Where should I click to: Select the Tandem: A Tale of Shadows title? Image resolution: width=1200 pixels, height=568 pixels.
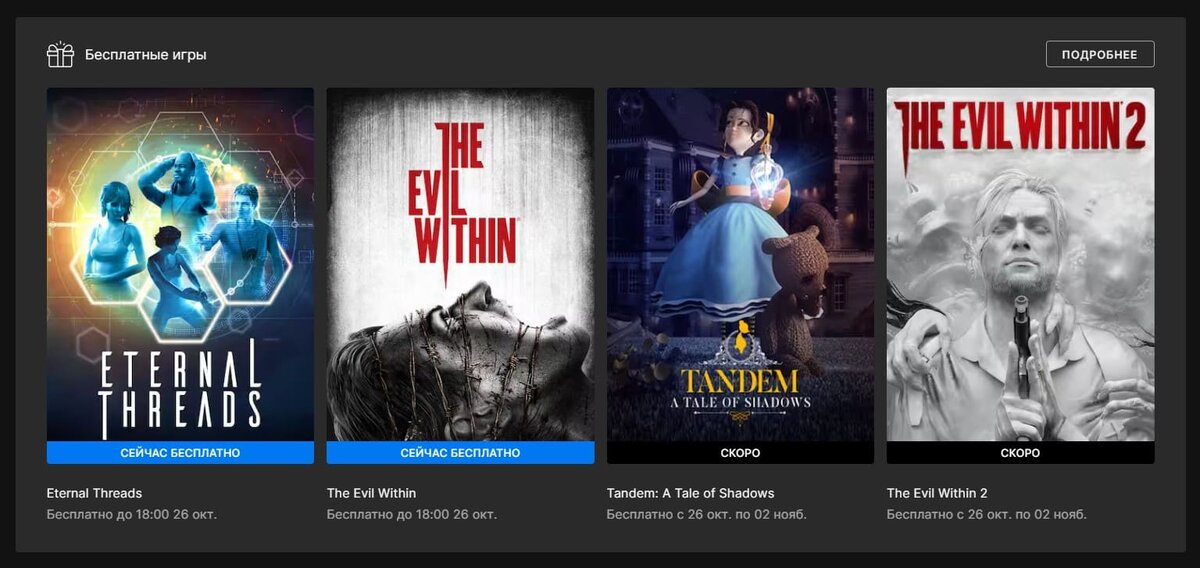tap(690, 493)
